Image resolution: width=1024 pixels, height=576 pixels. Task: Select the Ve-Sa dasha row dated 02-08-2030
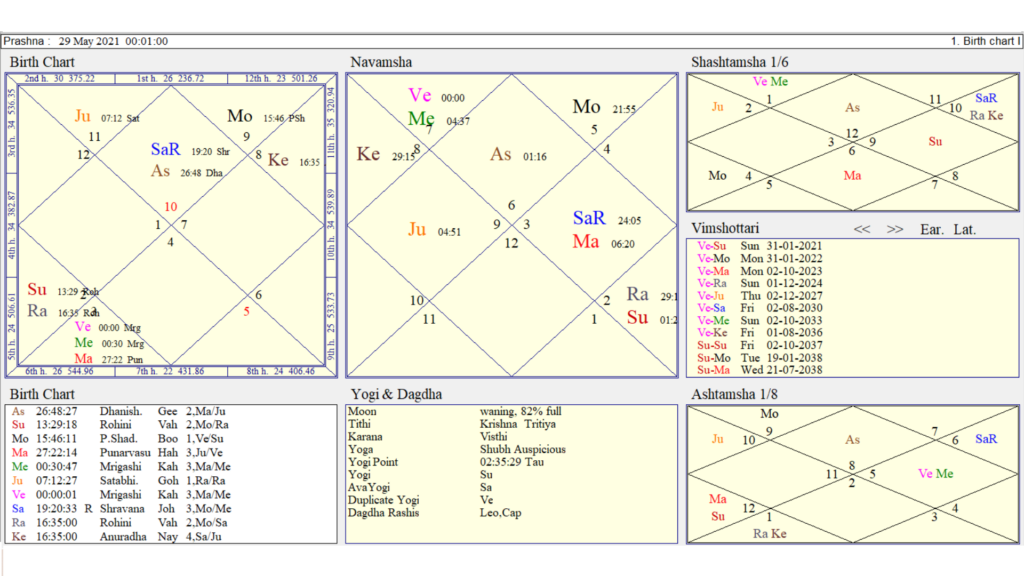coord(760,308)
